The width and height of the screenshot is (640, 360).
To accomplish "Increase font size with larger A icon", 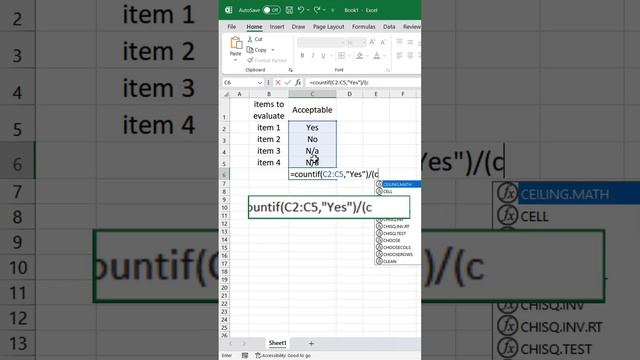I will [x=372, y=42].
